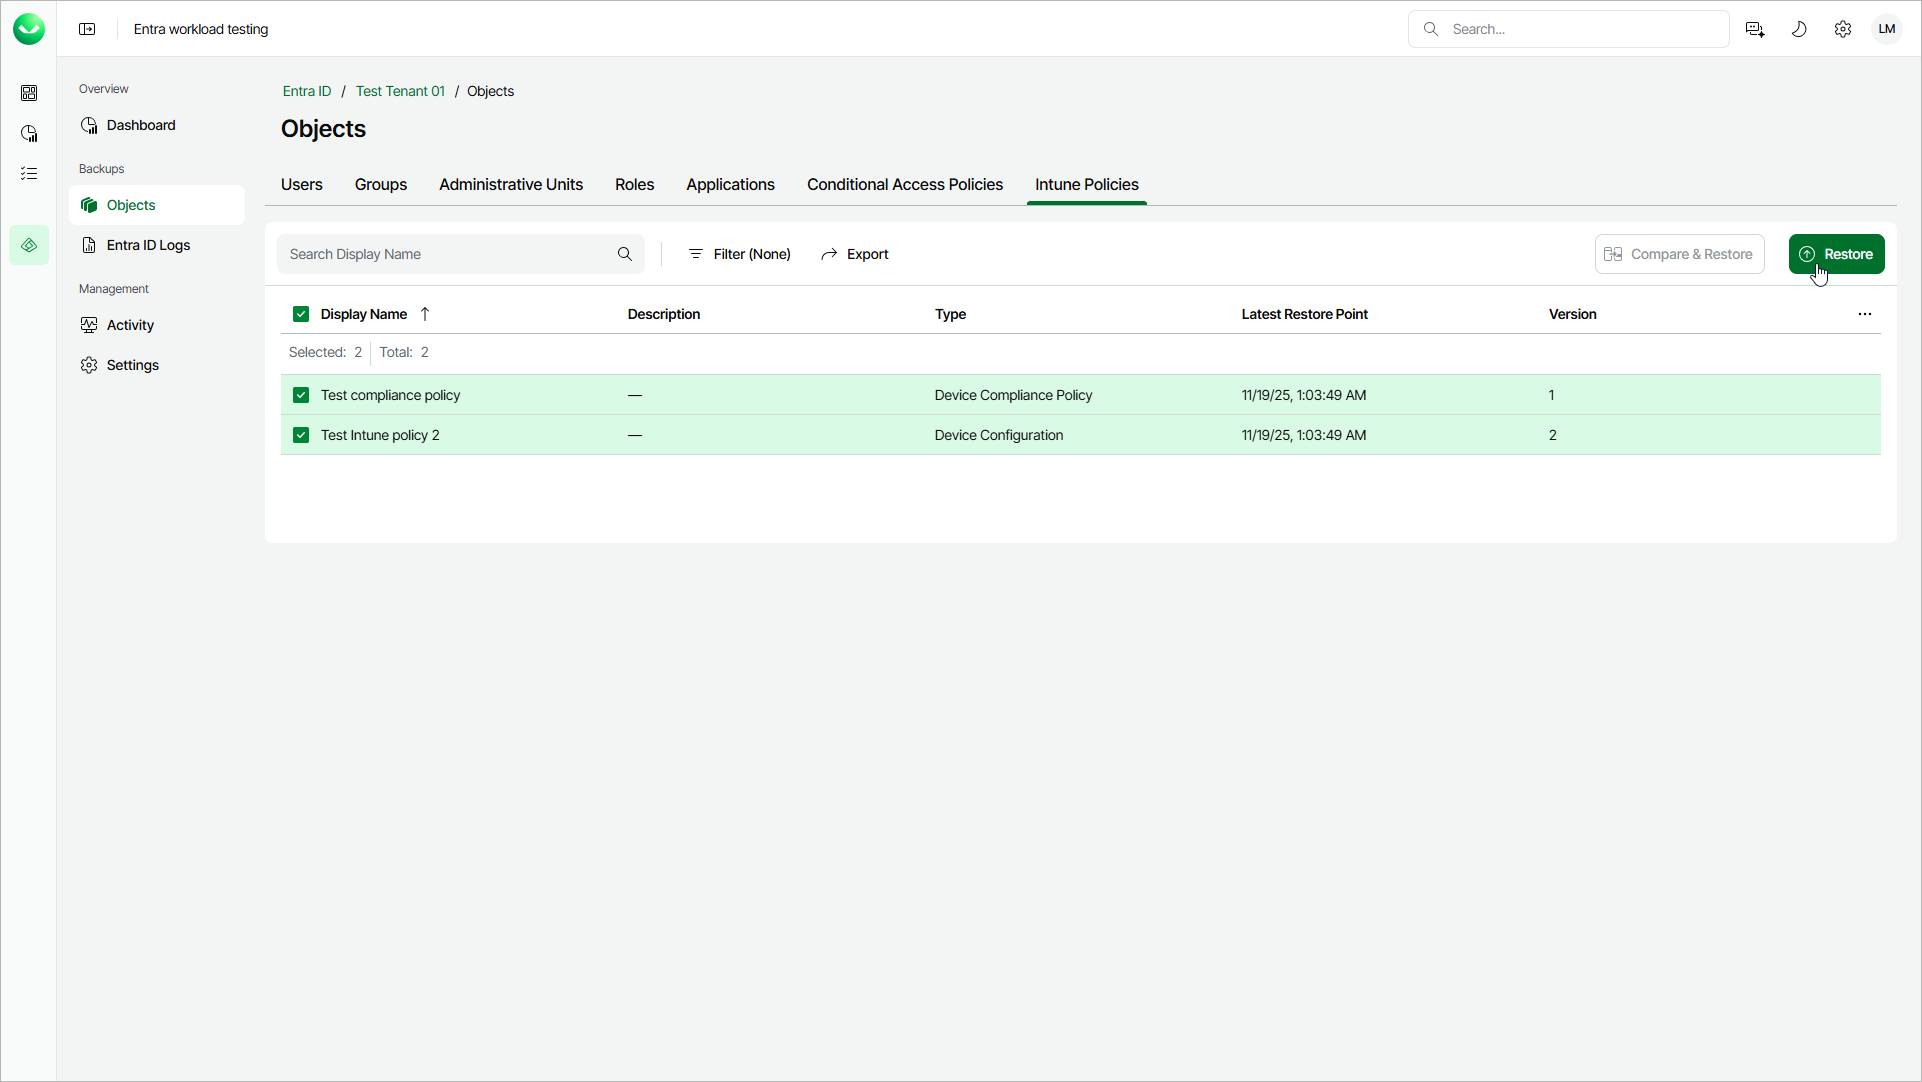Viewport: 1922px width, 1082px height.
Task: Open the dashboard grid rail icon
Action: (x=29, y=93)
